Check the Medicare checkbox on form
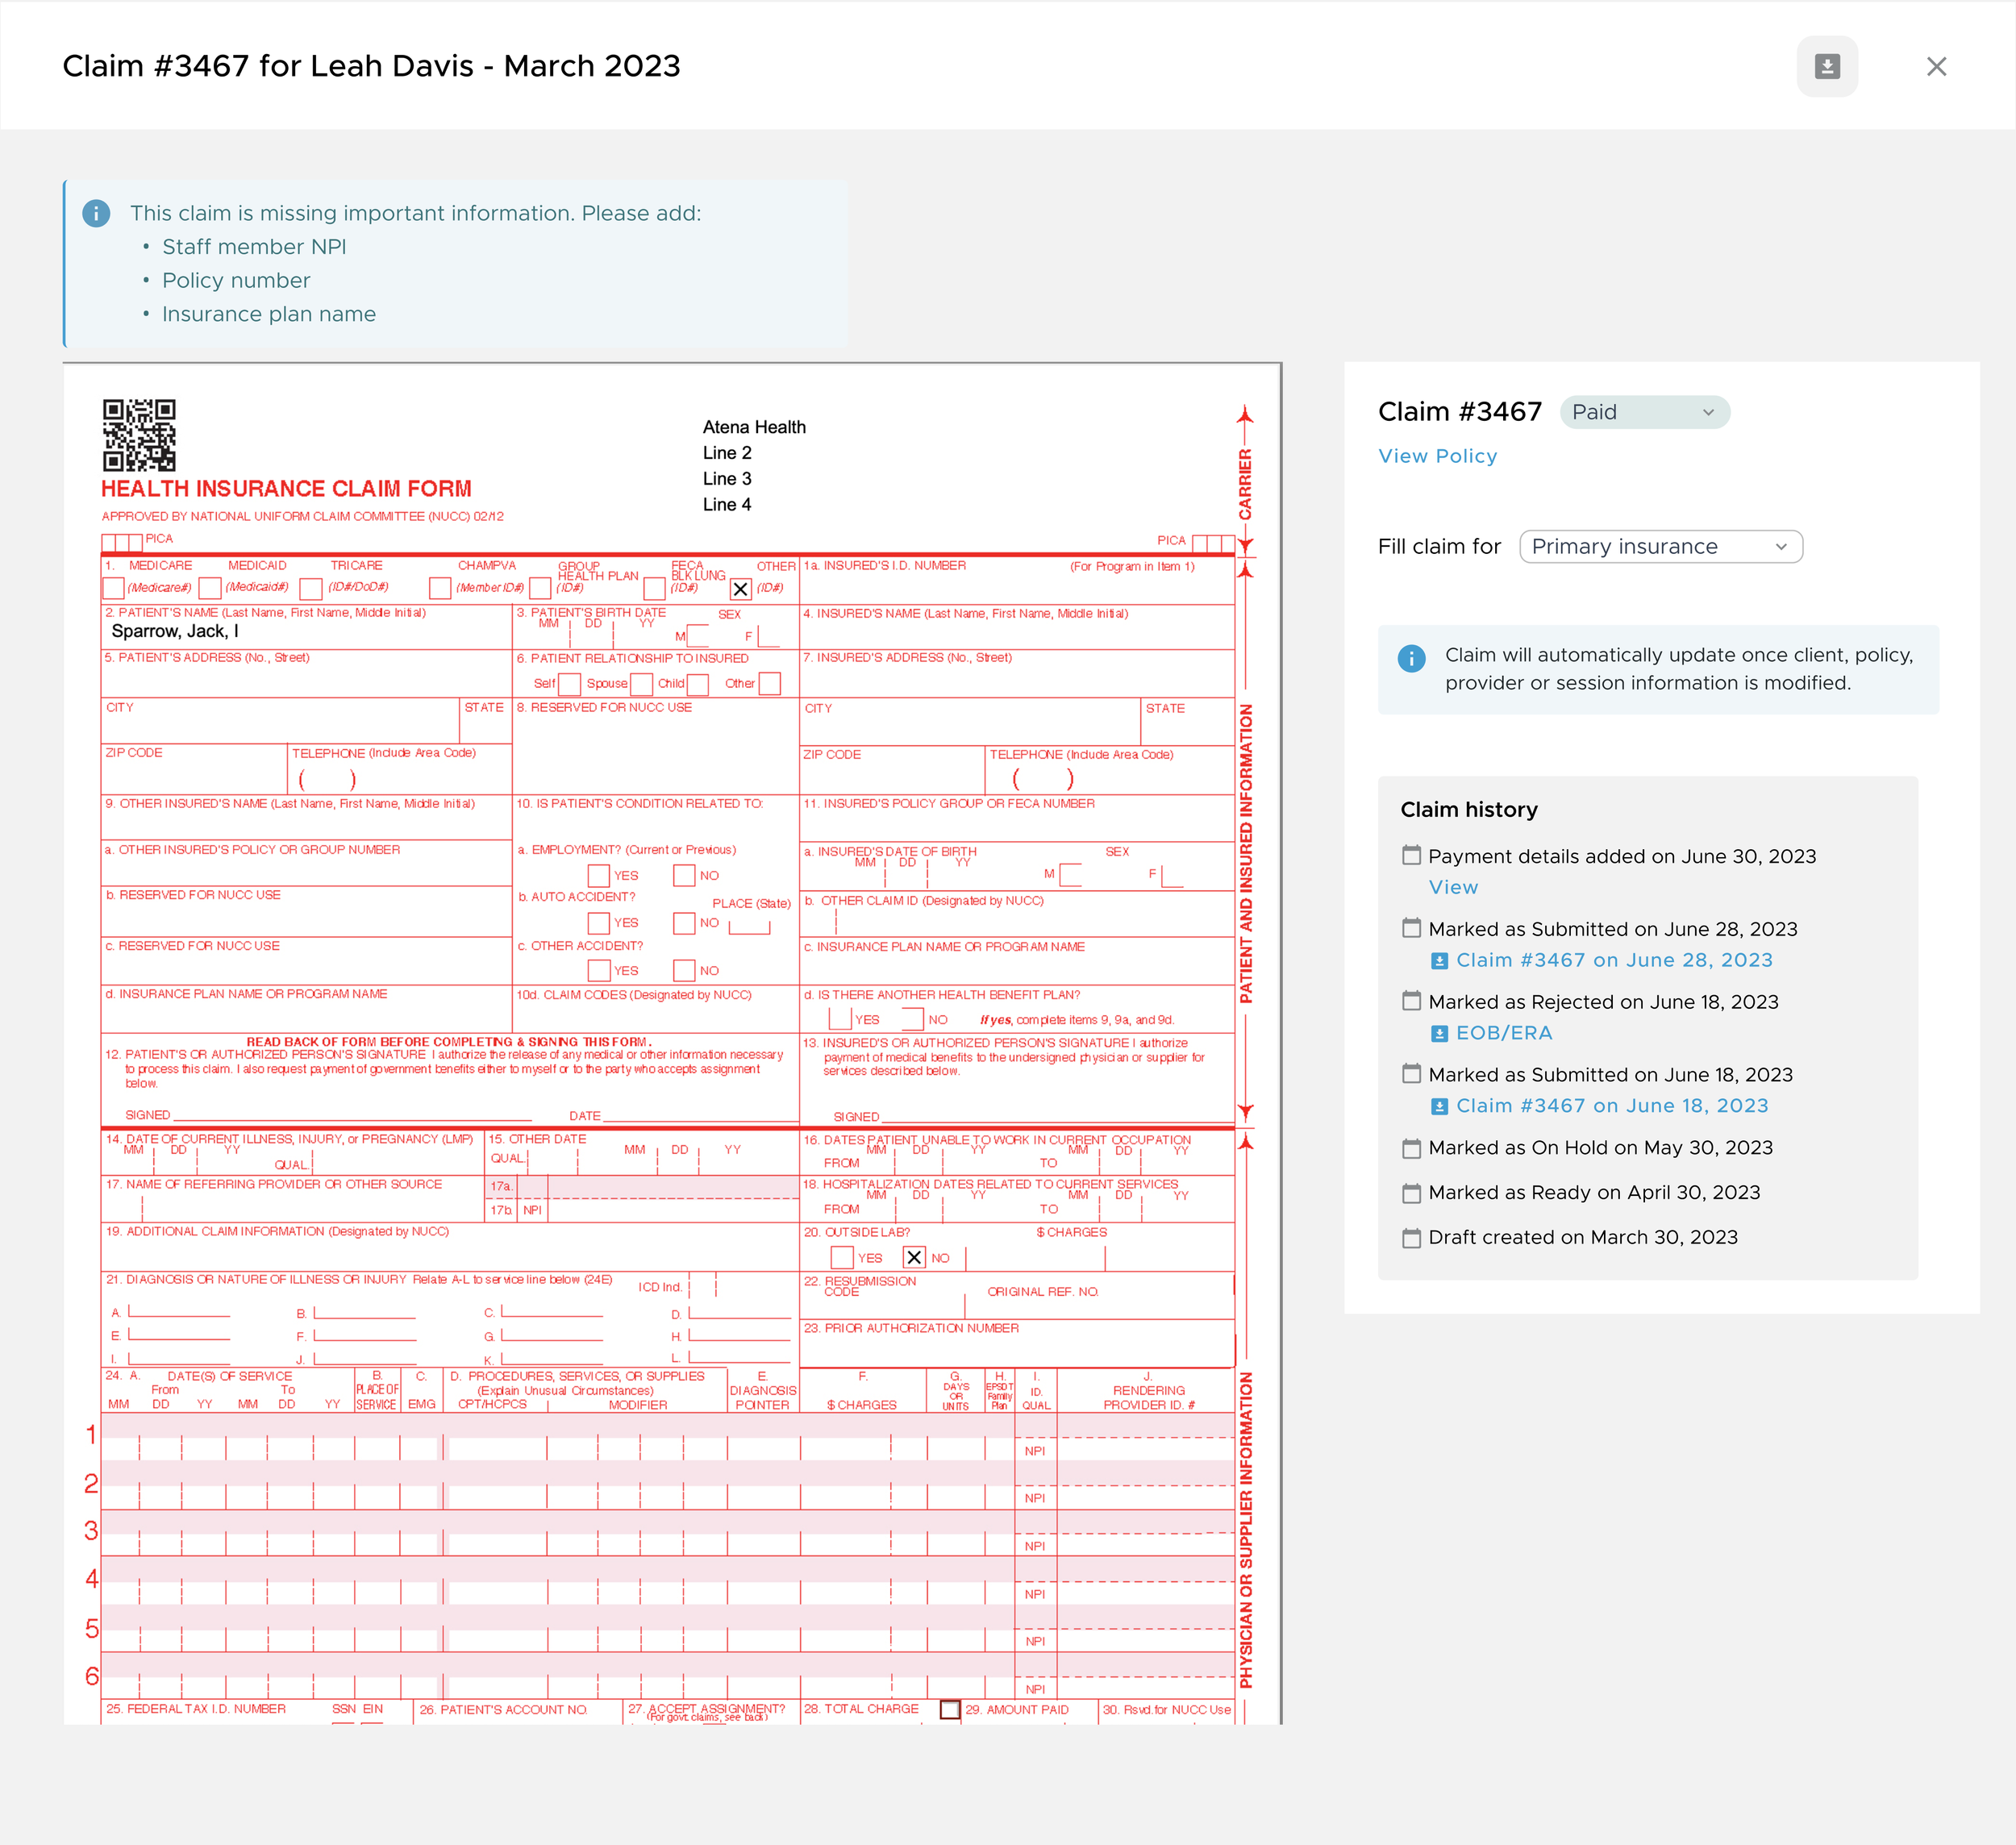 tap(114, 588)
